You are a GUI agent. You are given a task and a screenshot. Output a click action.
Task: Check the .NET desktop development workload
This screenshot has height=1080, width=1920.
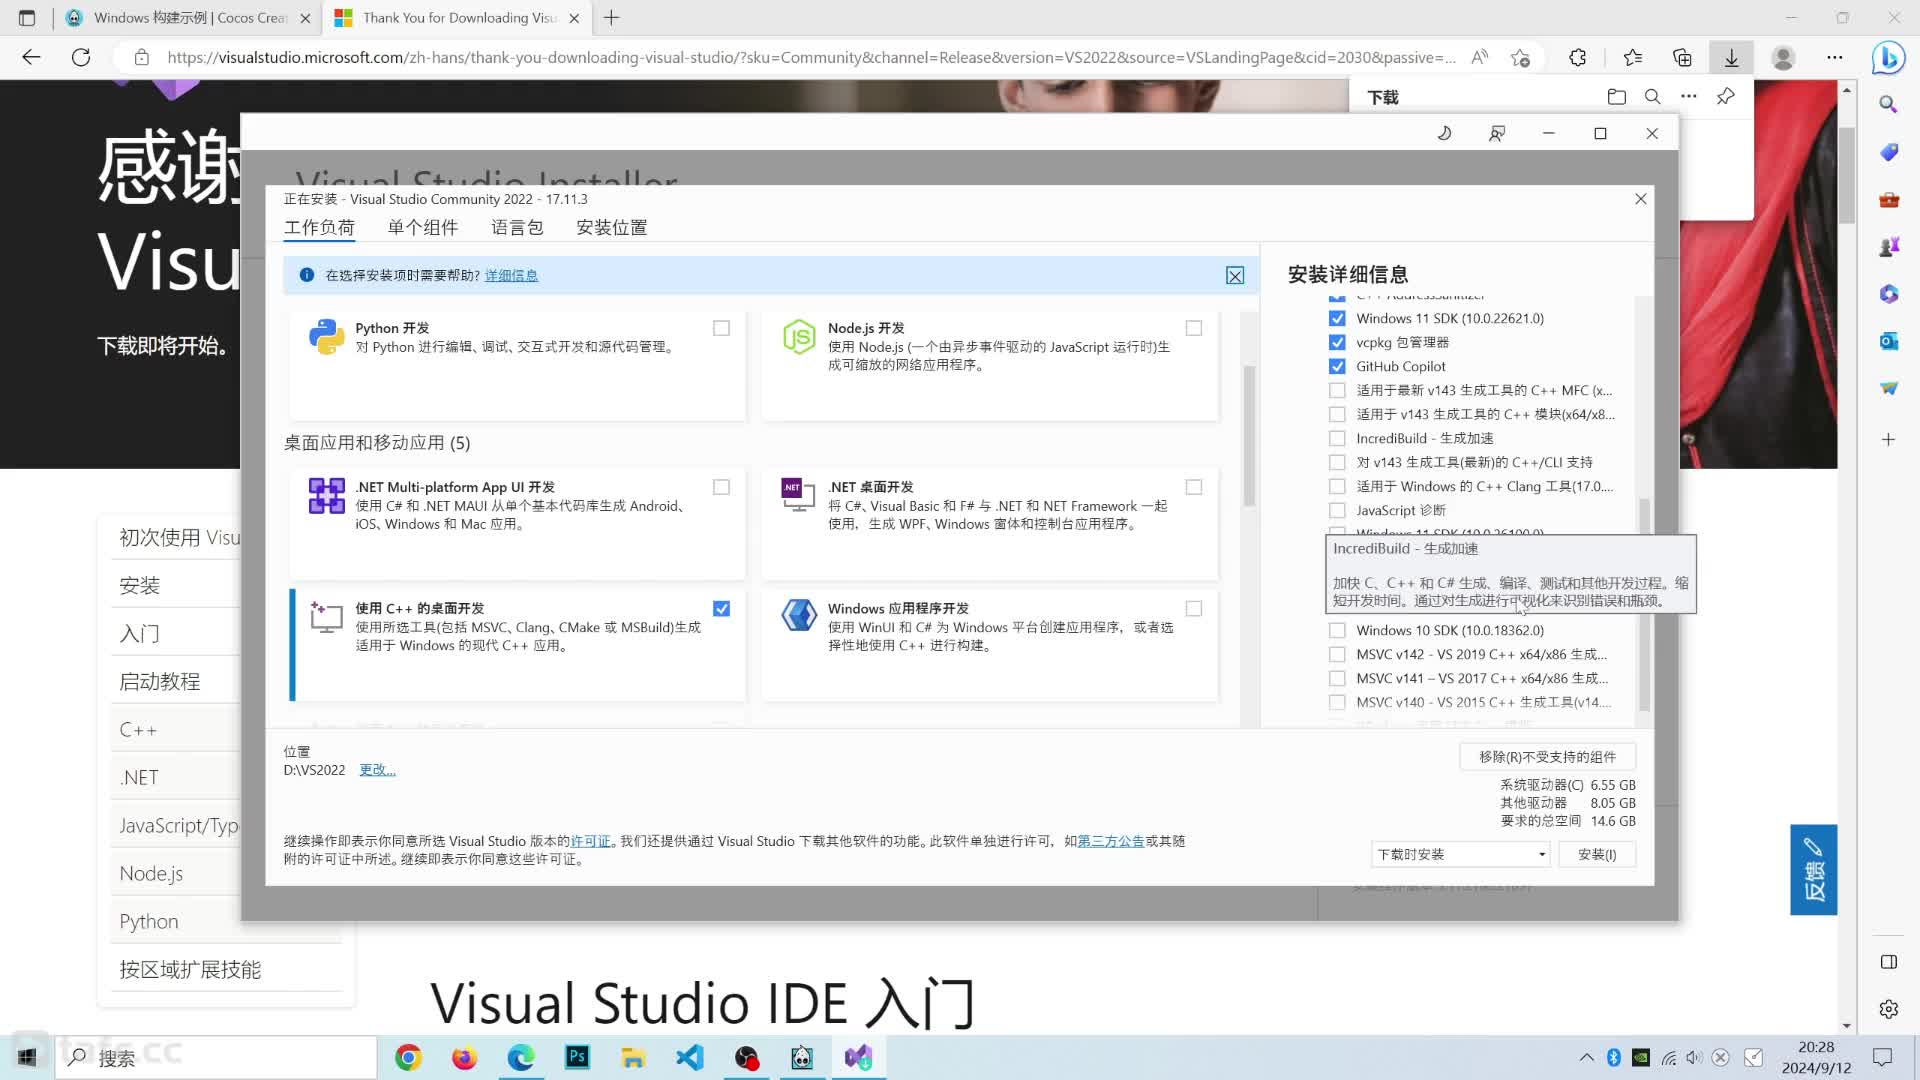tap(1193, 487)
